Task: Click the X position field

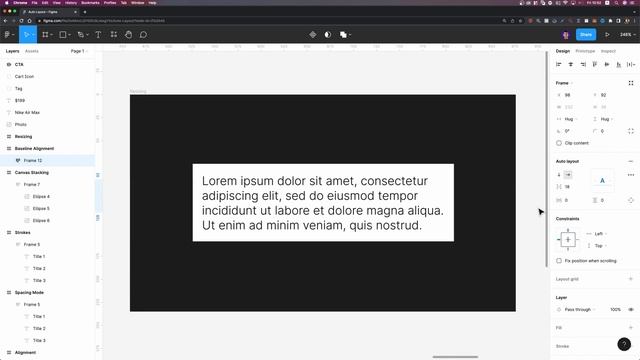Action: click(572, 95)
